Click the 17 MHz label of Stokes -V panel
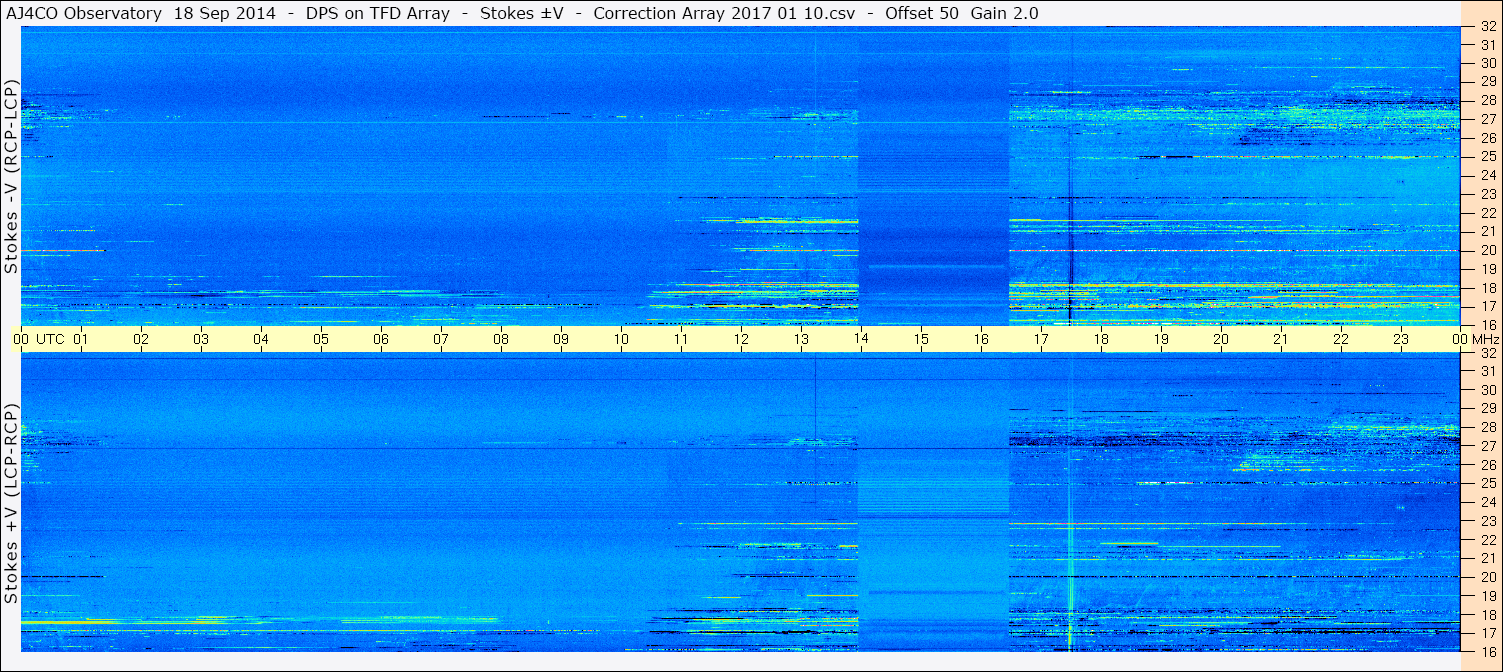 [1488, 306]
